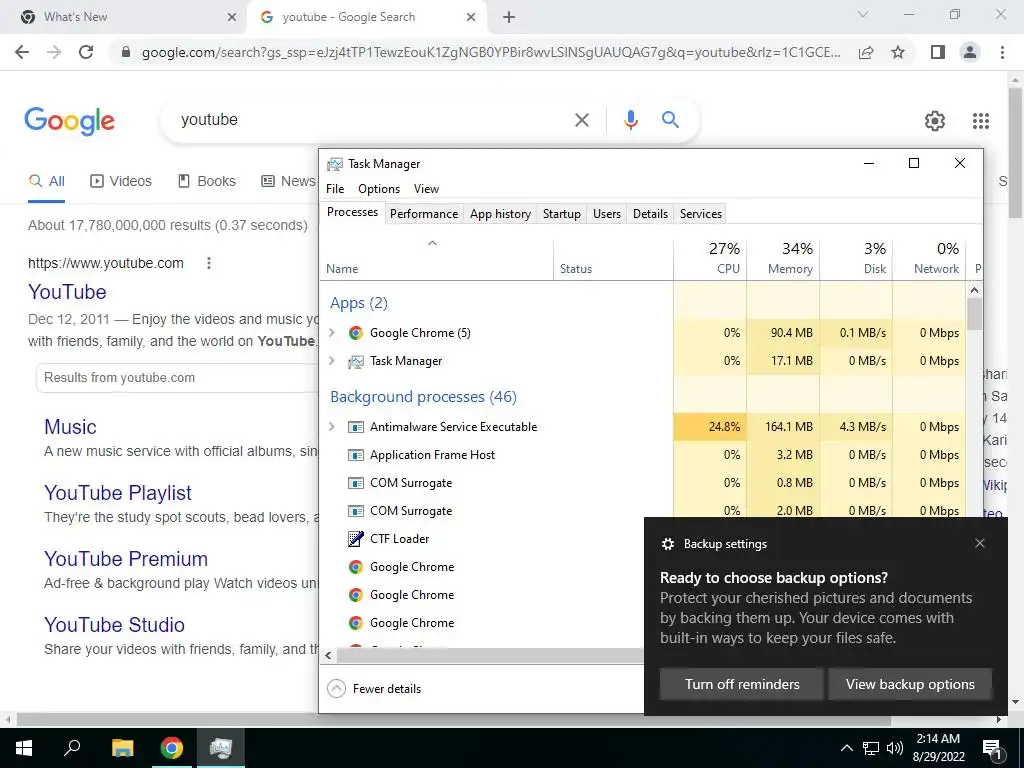
Task: Click the Chrome address bar URL
Action: [491, 52]
